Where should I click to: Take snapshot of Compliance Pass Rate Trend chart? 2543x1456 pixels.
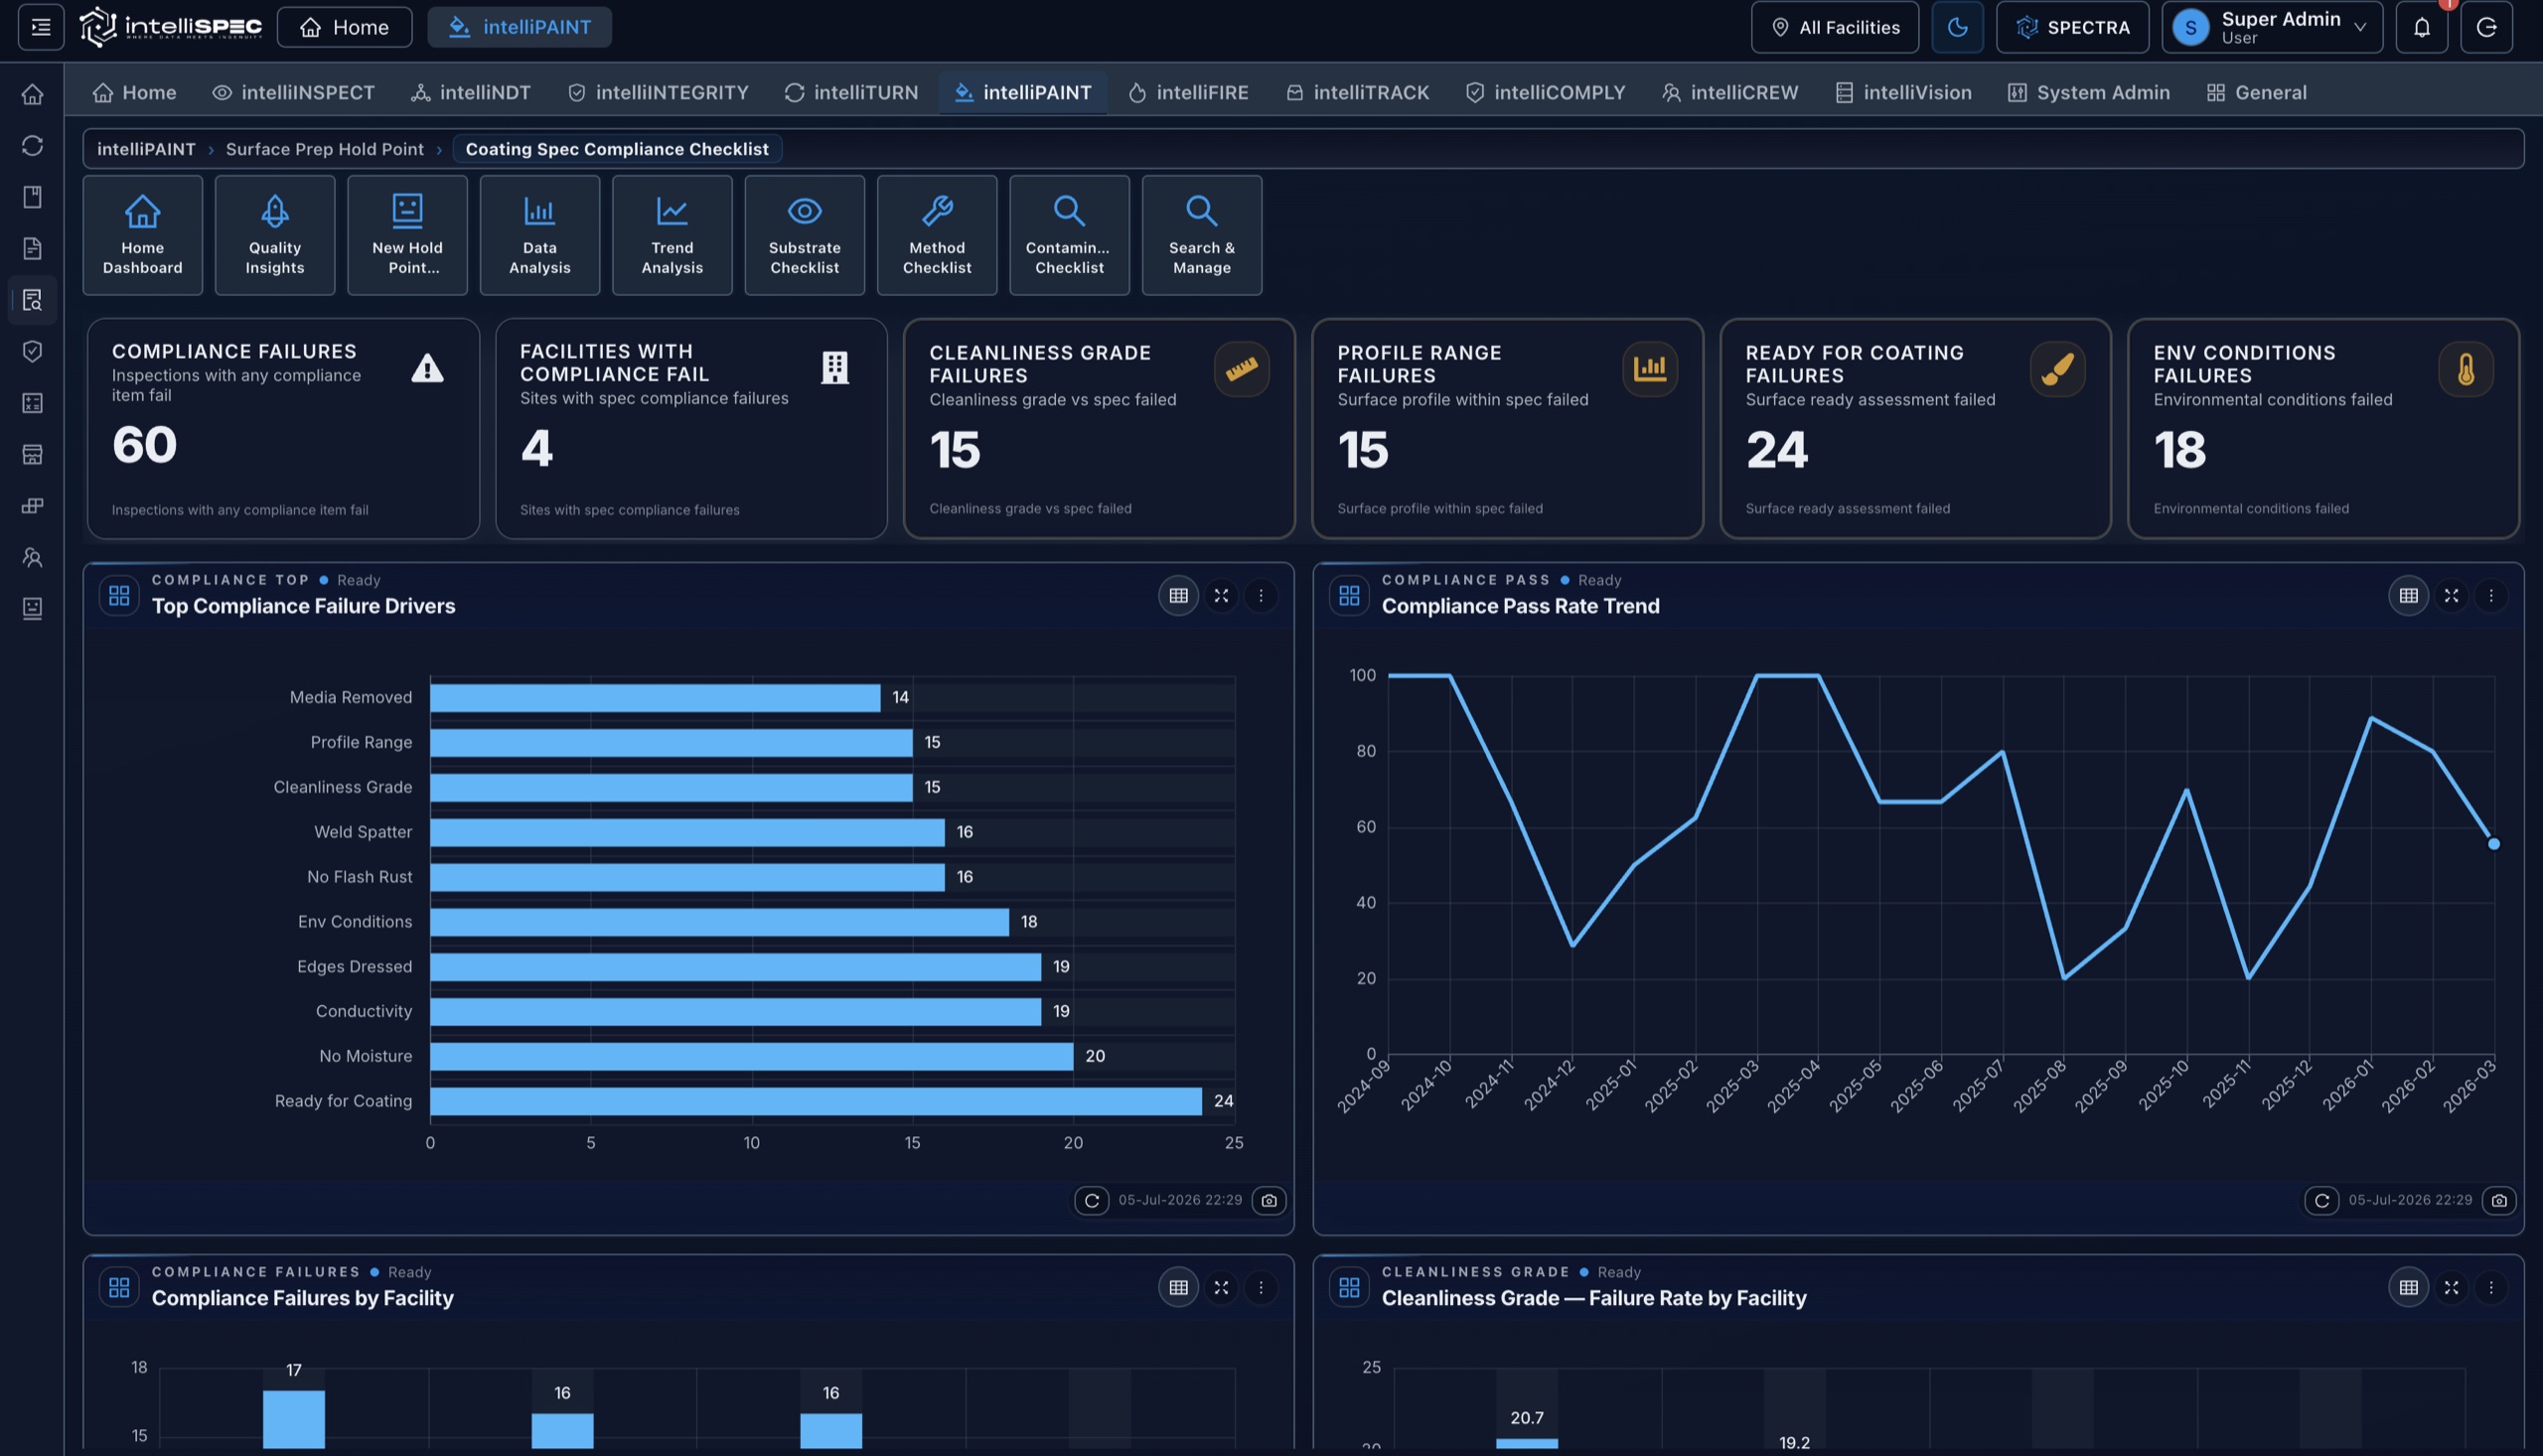(2499, 1200)
